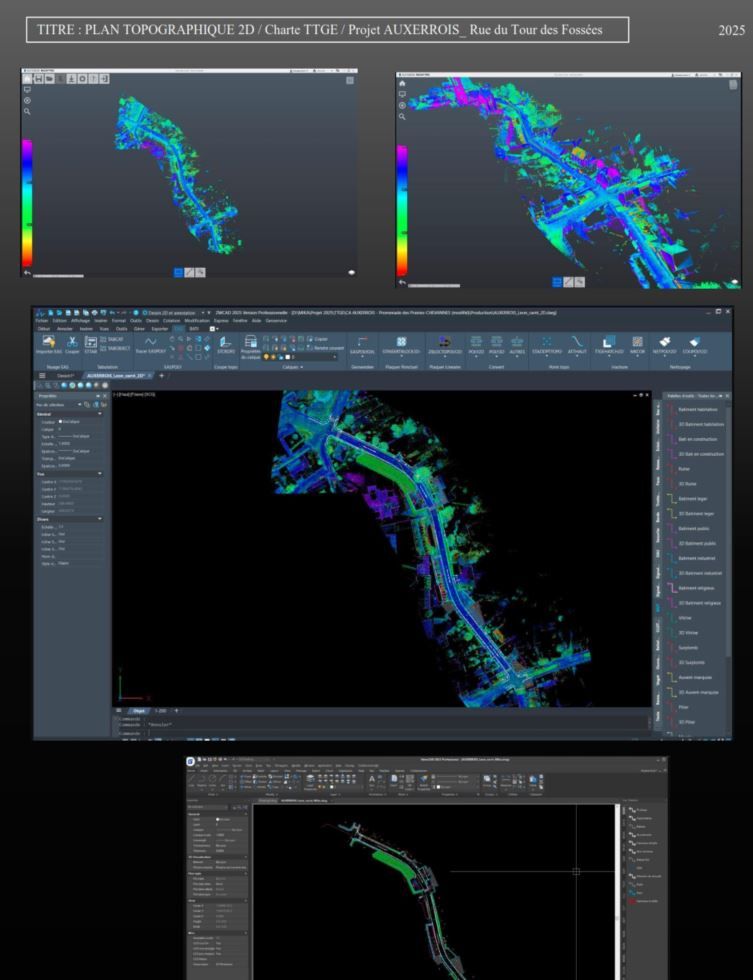Click the STATERTOPO point topo icon
Screen dimensions: 753x980
click(546, 341)
